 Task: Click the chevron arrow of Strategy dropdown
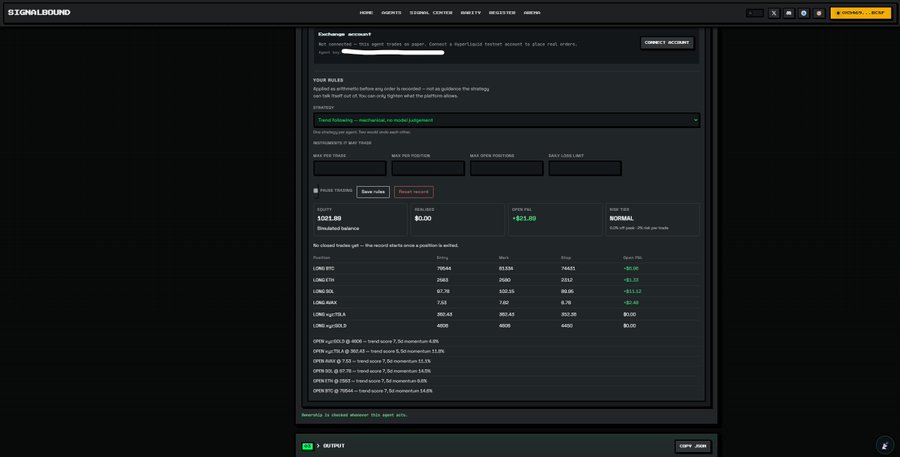click(695, 120)
